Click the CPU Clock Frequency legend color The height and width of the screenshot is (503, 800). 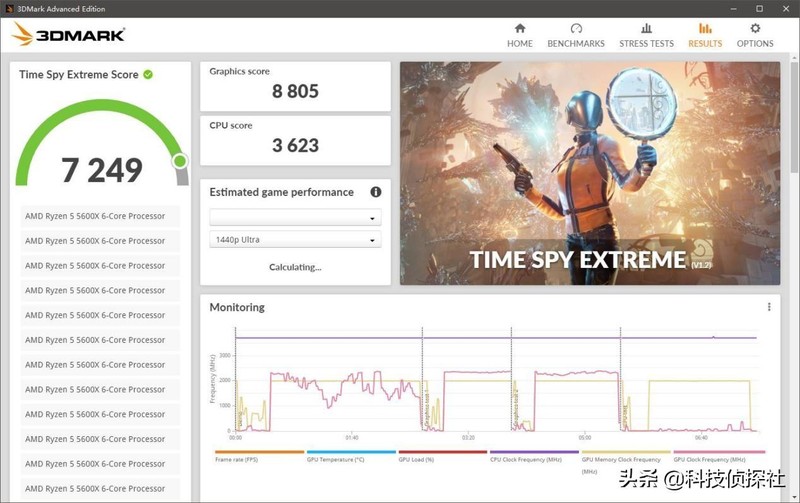click(534, 452)
